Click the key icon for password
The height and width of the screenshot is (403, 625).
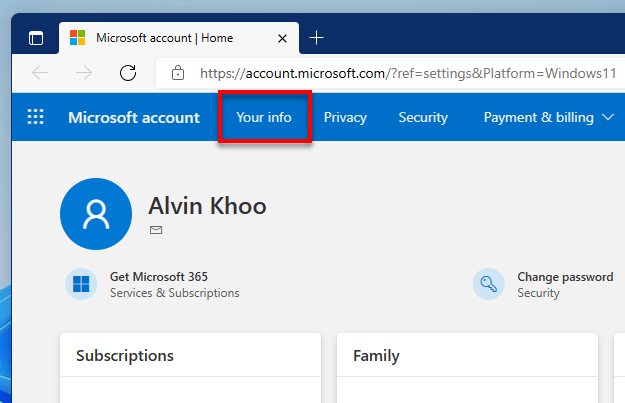click(x=489, y=284)
